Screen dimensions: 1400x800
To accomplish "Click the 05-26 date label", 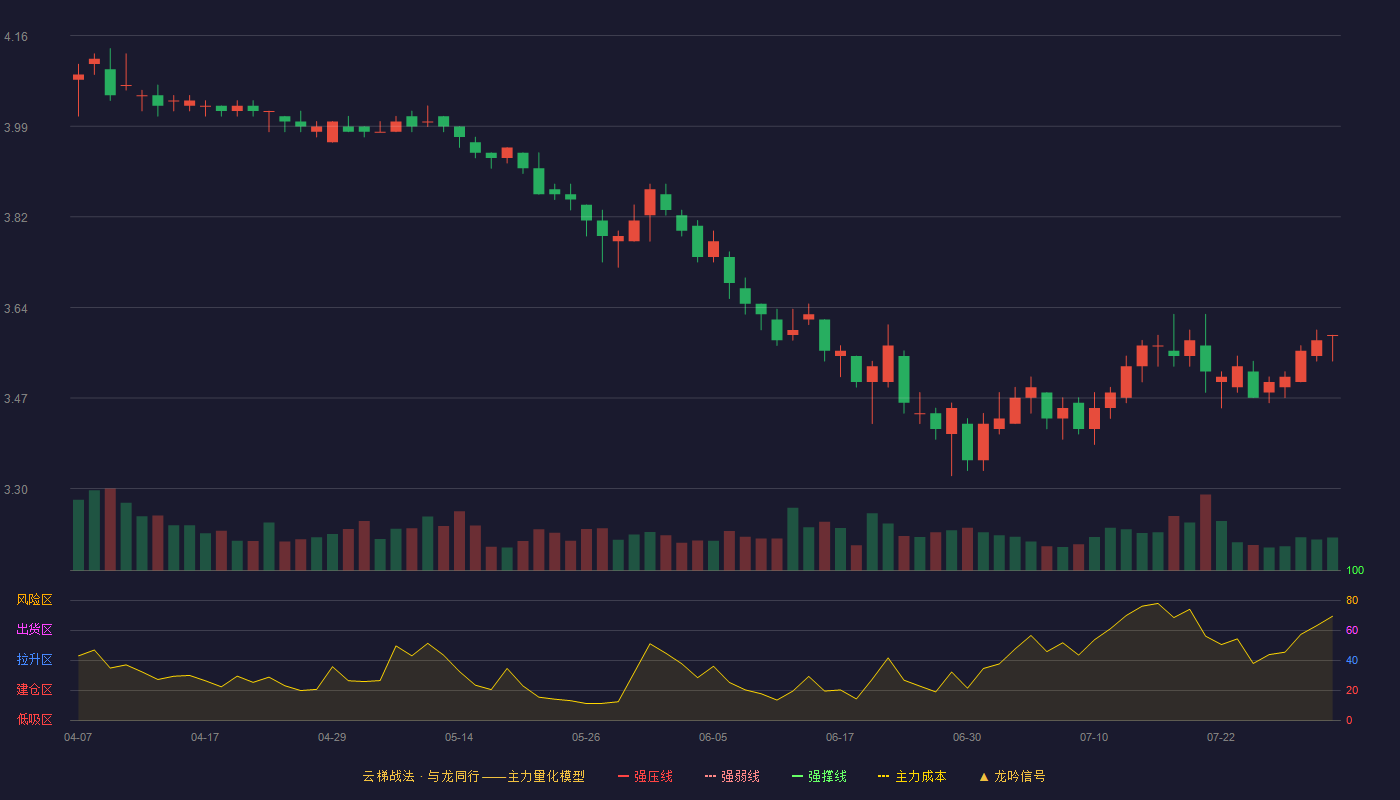I will pyautogui.click(x=586, y=737).
